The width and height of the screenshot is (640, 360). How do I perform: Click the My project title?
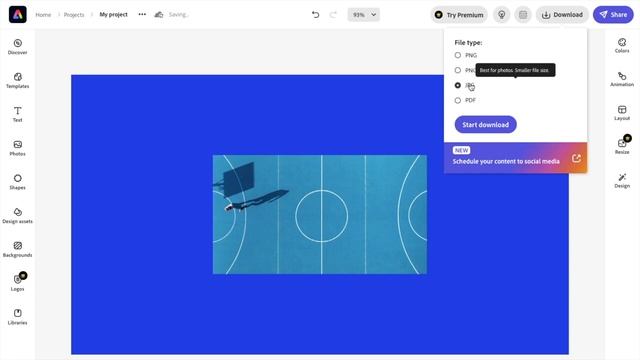pos(113,15)
